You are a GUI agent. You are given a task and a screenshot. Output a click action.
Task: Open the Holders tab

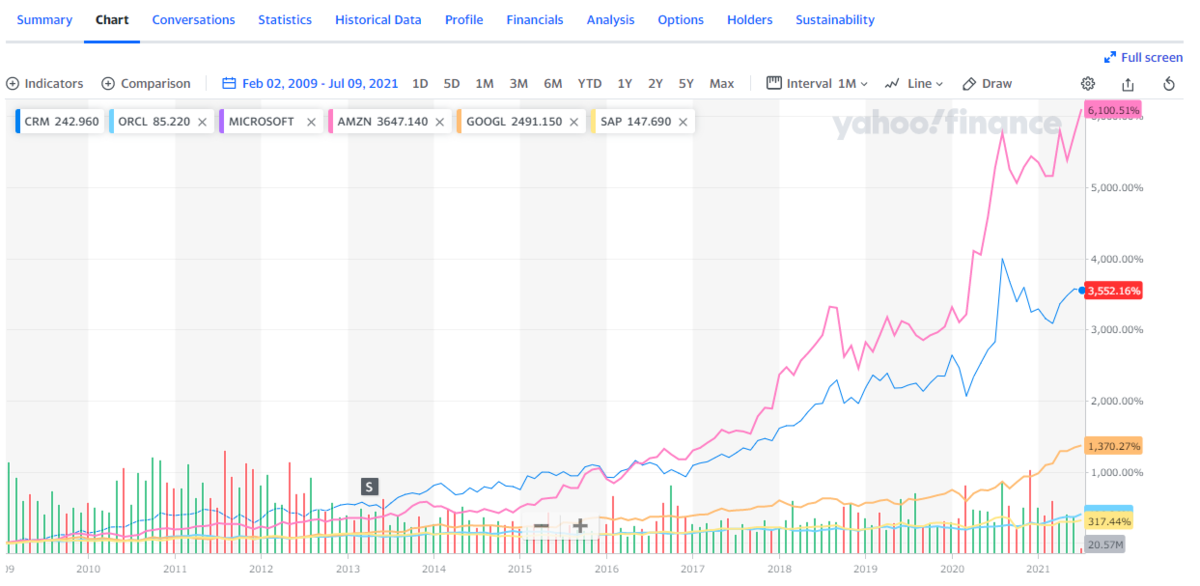pyautogui.click(x=750, y=20)
